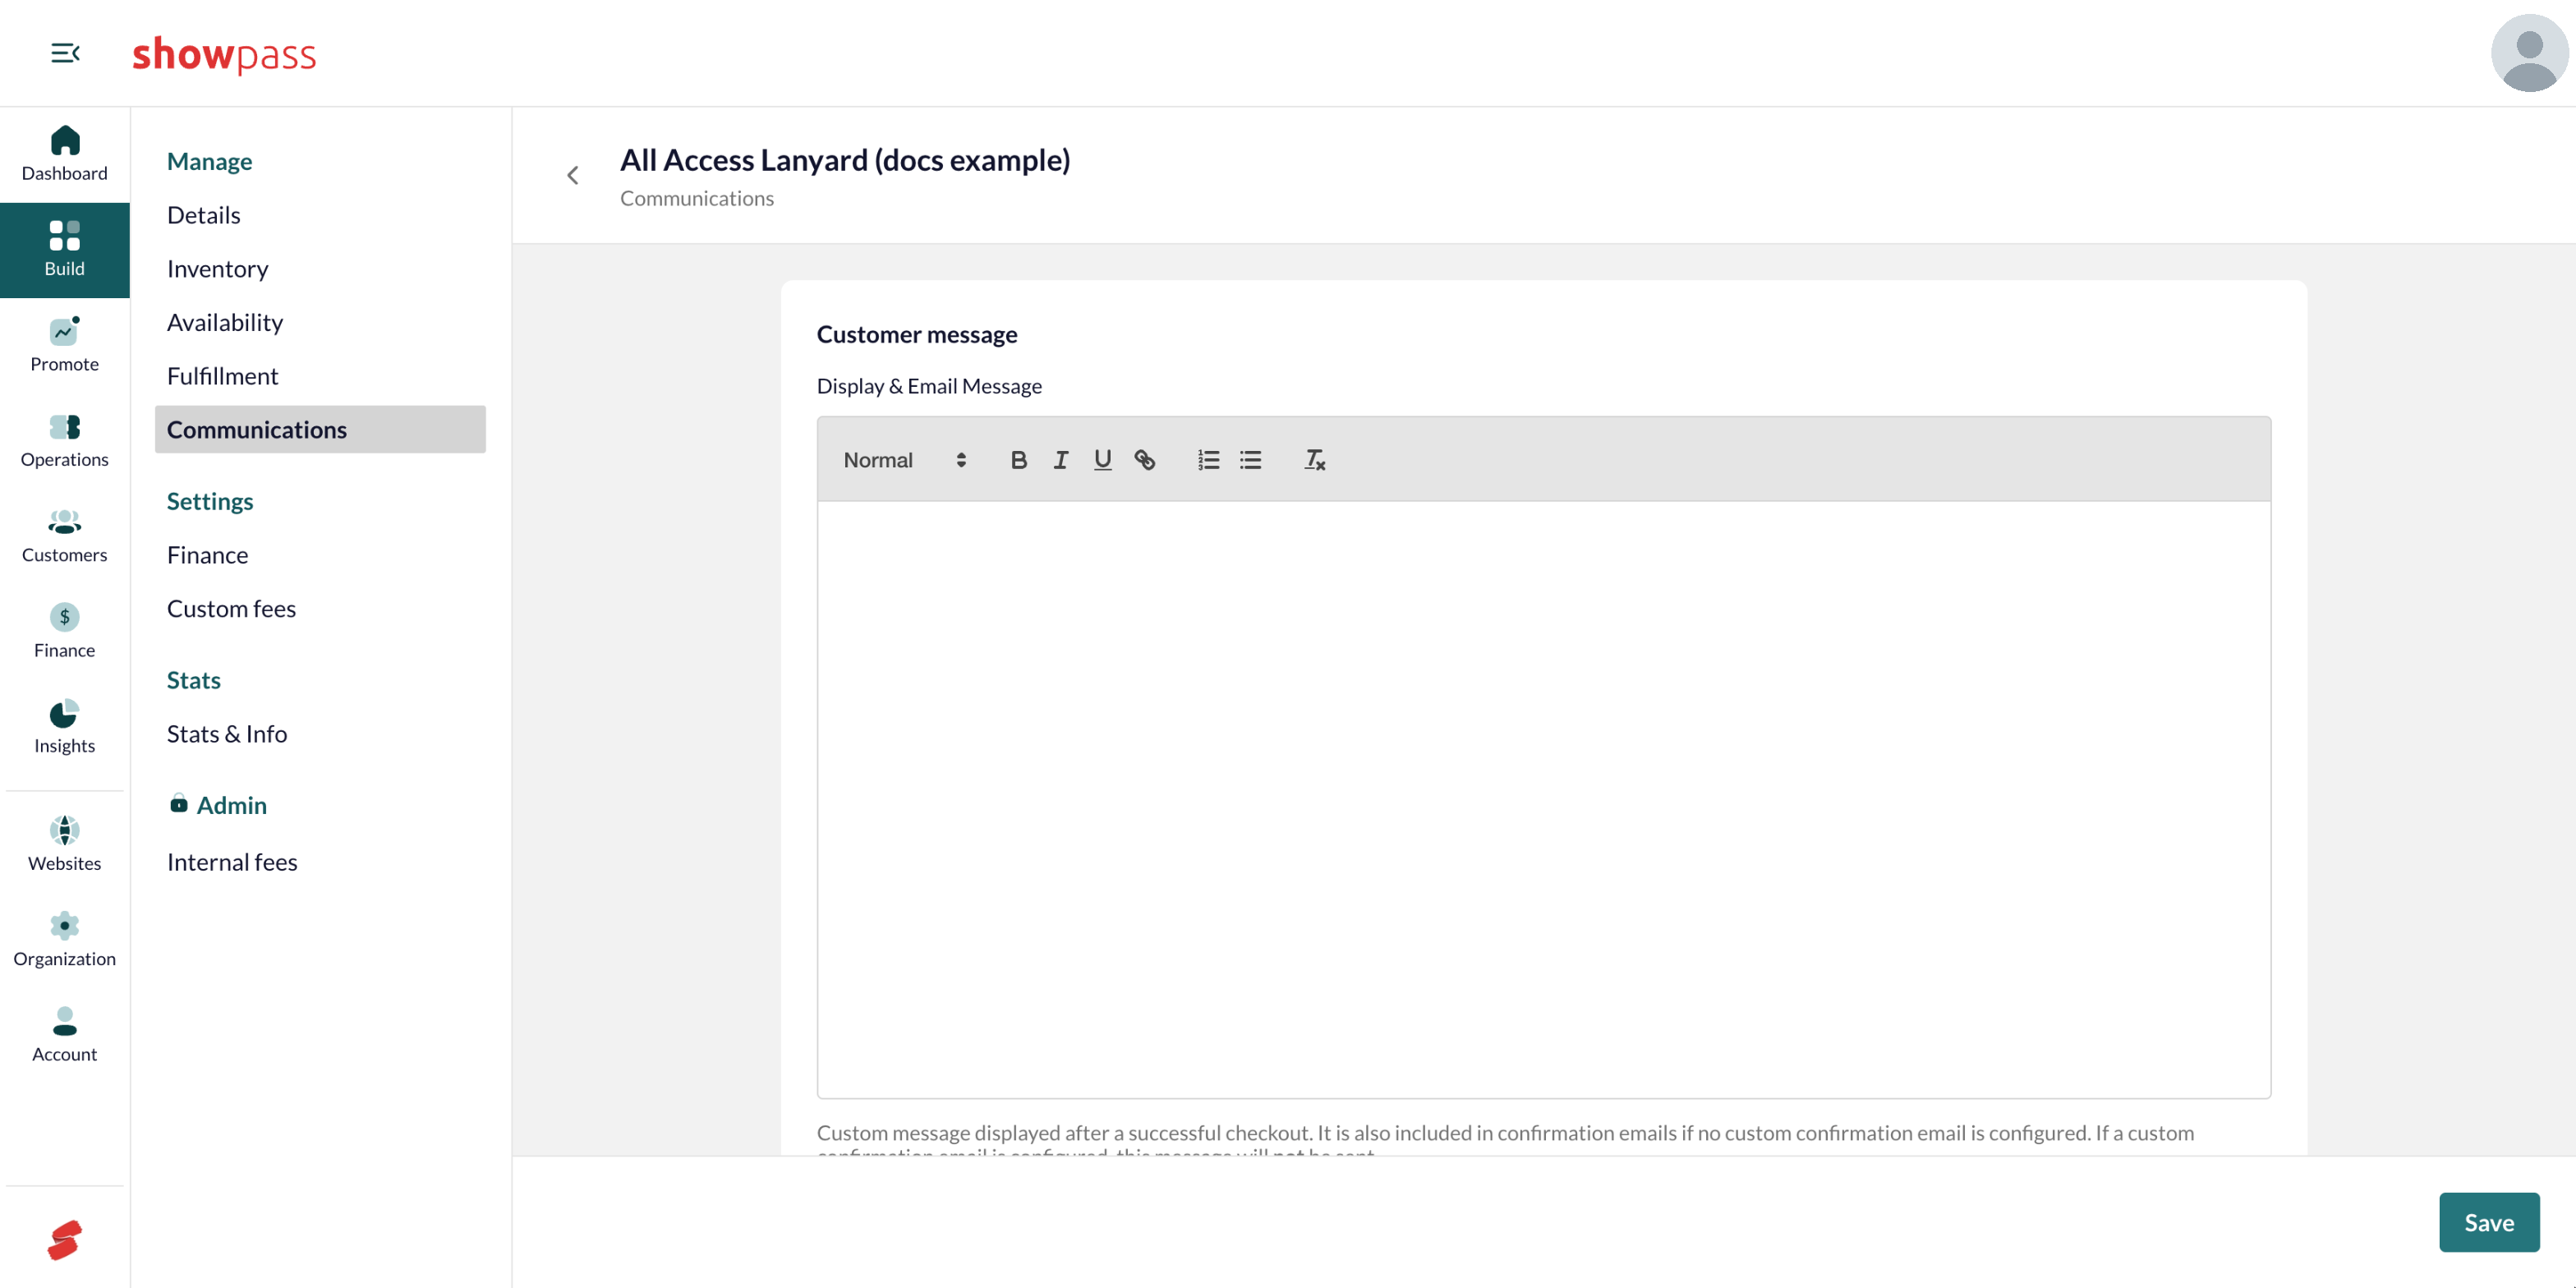Toggle italic formatting in the editor
The height and width of the screenshot is (1288, 2576).
point(1061,460)
